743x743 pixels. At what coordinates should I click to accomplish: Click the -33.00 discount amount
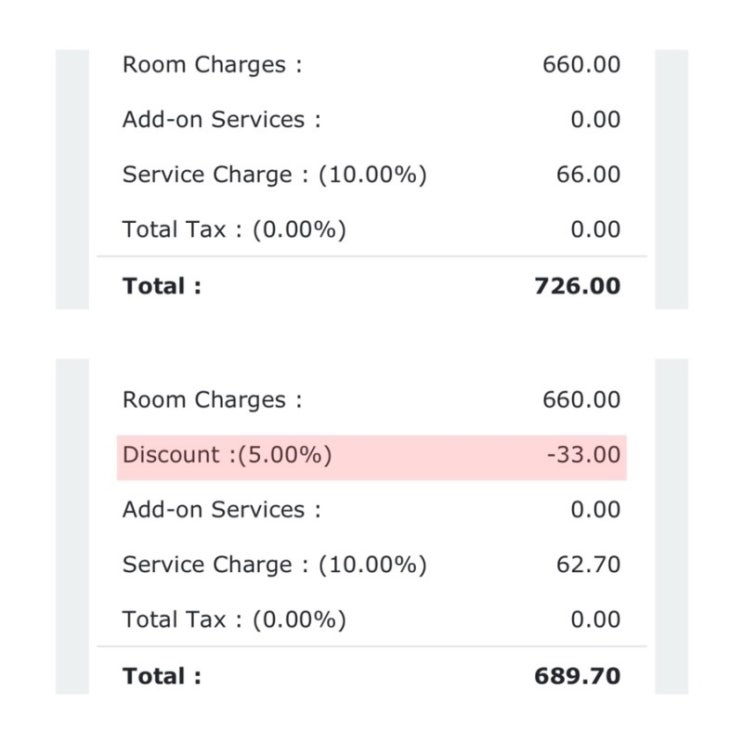(583, 455)
